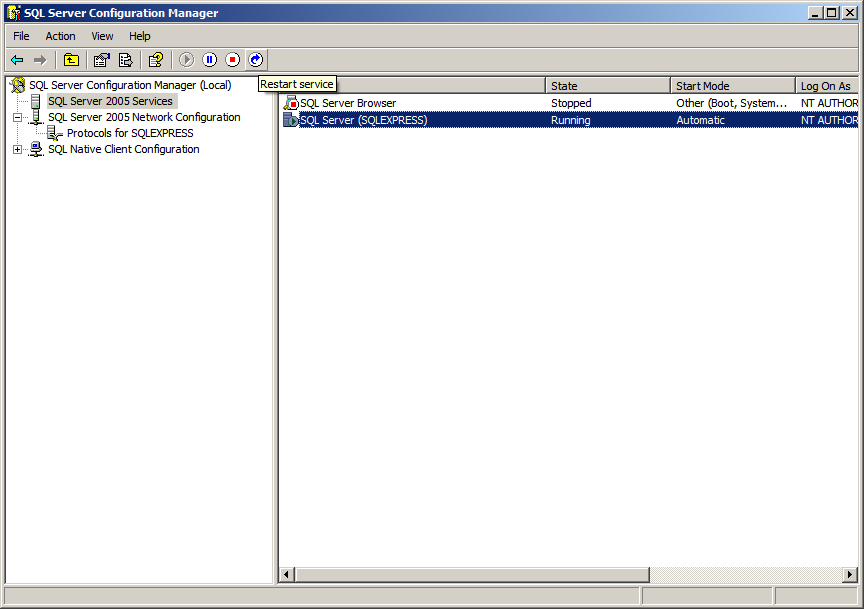The width and height of the screenshot is (864, 609).
Task: Click the horizontal scrollbar right arrow
Action: pyautogui.click(x=850, y=574)
